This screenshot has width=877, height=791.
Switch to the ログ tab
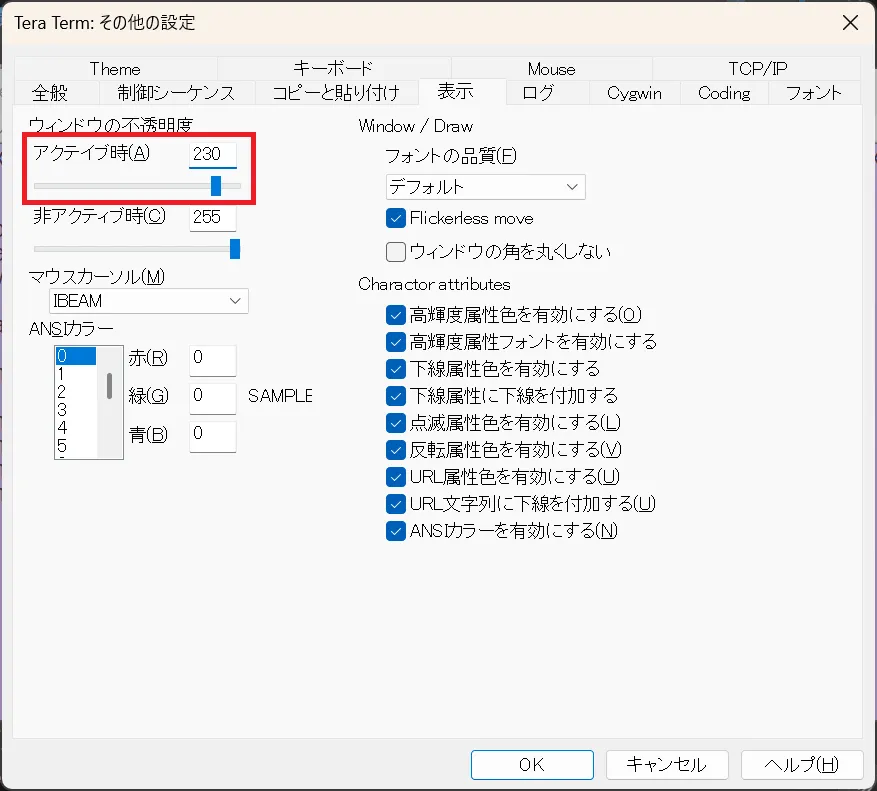(543, 93)
